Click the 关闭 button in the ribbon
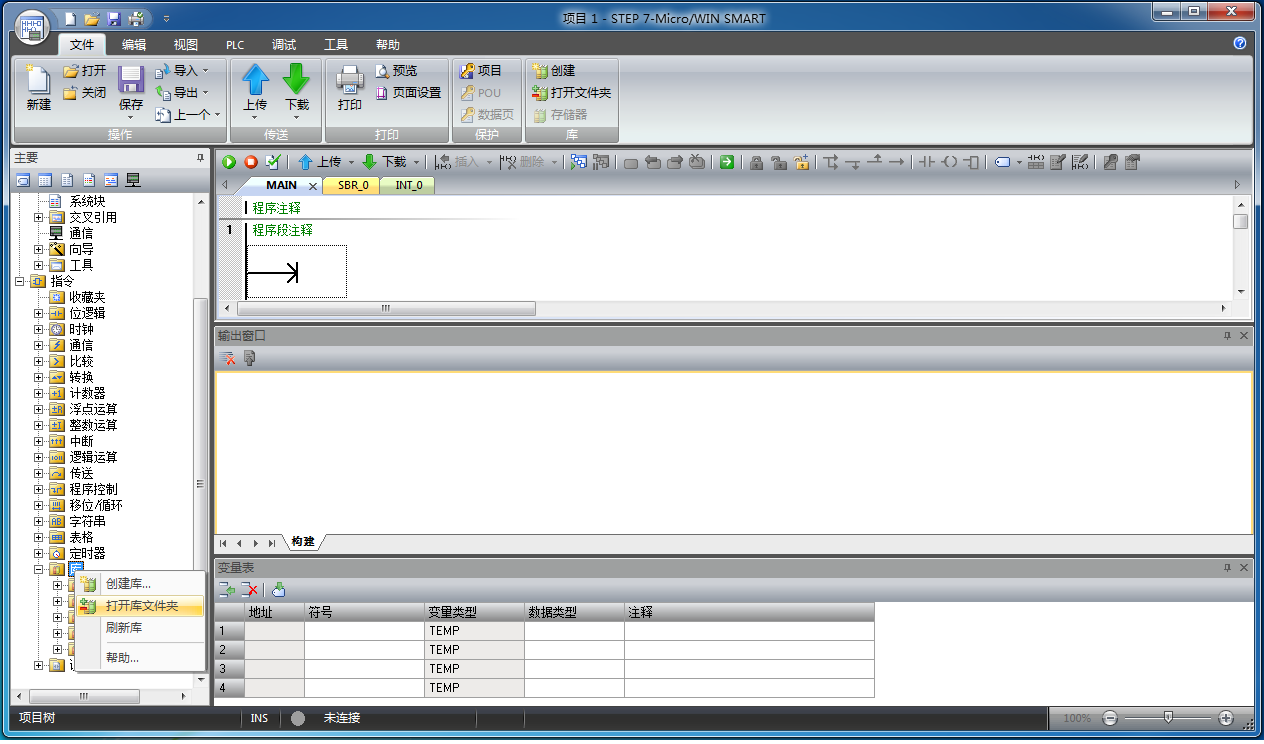The height and width of the screenshot is (744, 1264). coord(84,93)
